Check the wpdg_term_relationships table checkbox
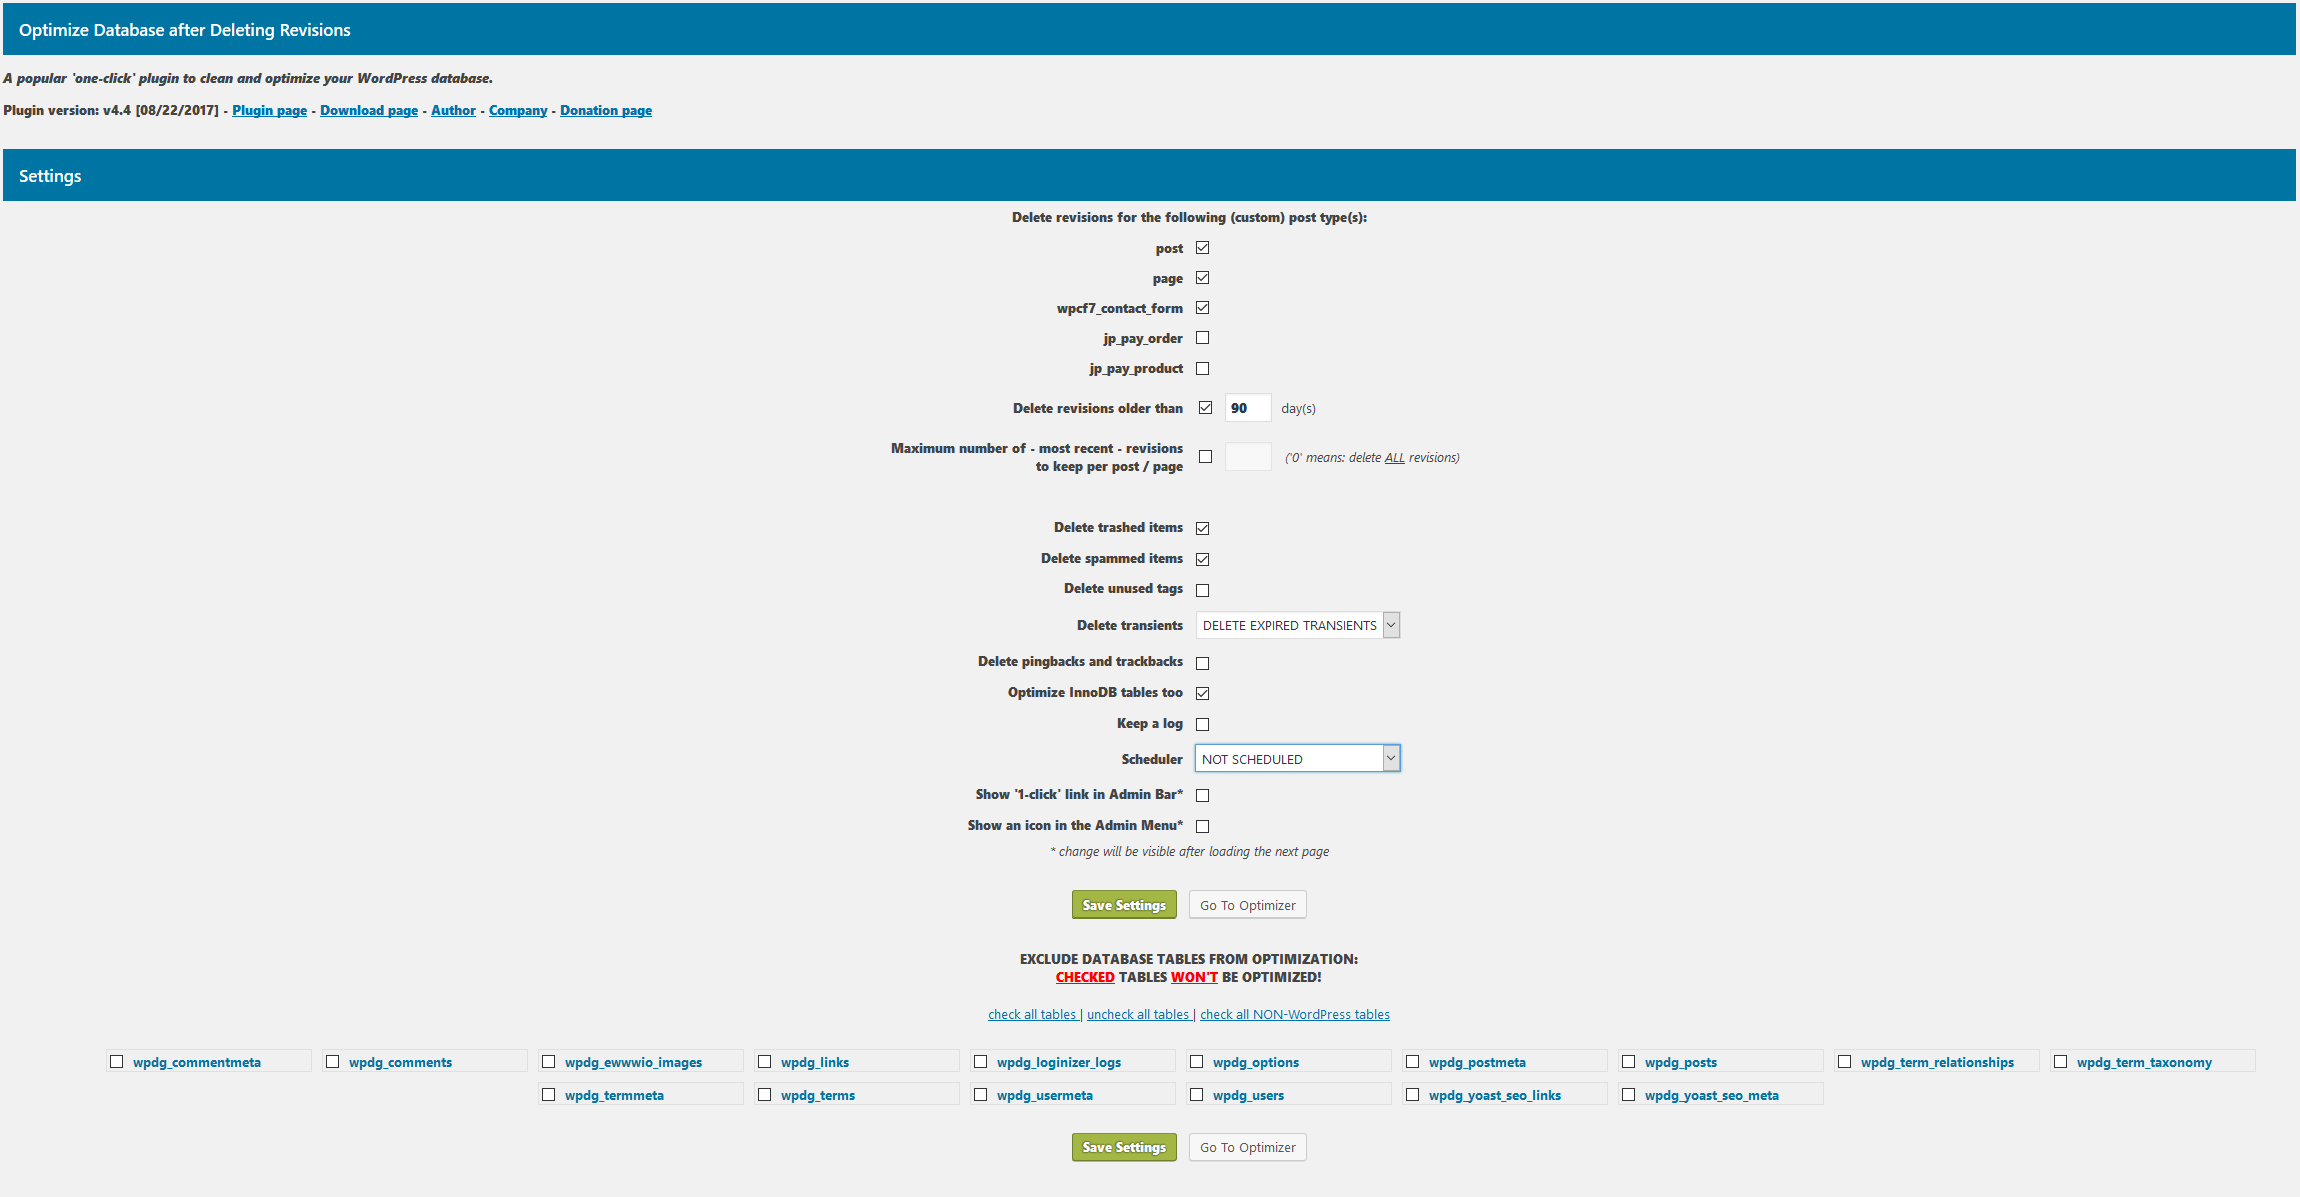 (1844, 1062)
